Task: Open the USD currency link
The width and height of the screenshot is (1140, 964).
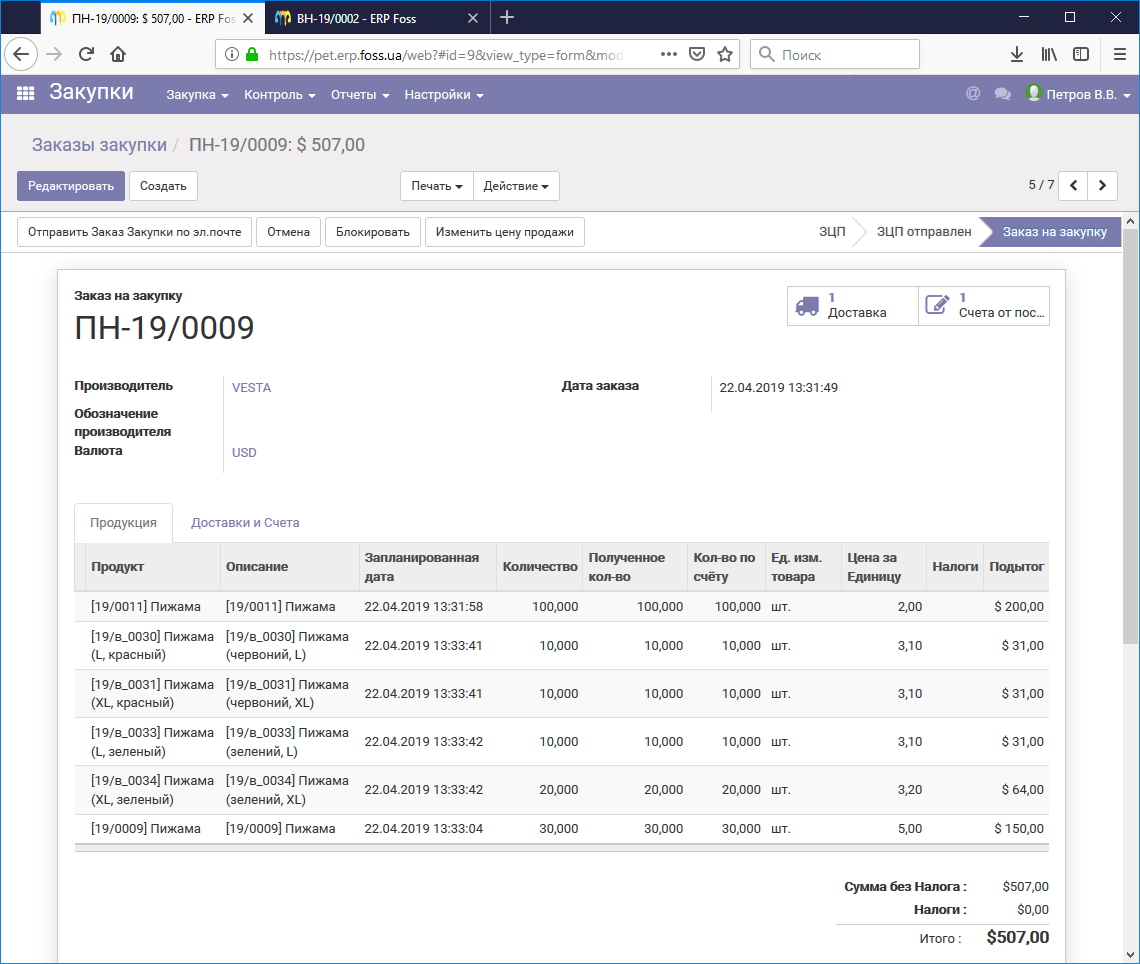Action: pyautogui.click(x=244, y=452)
